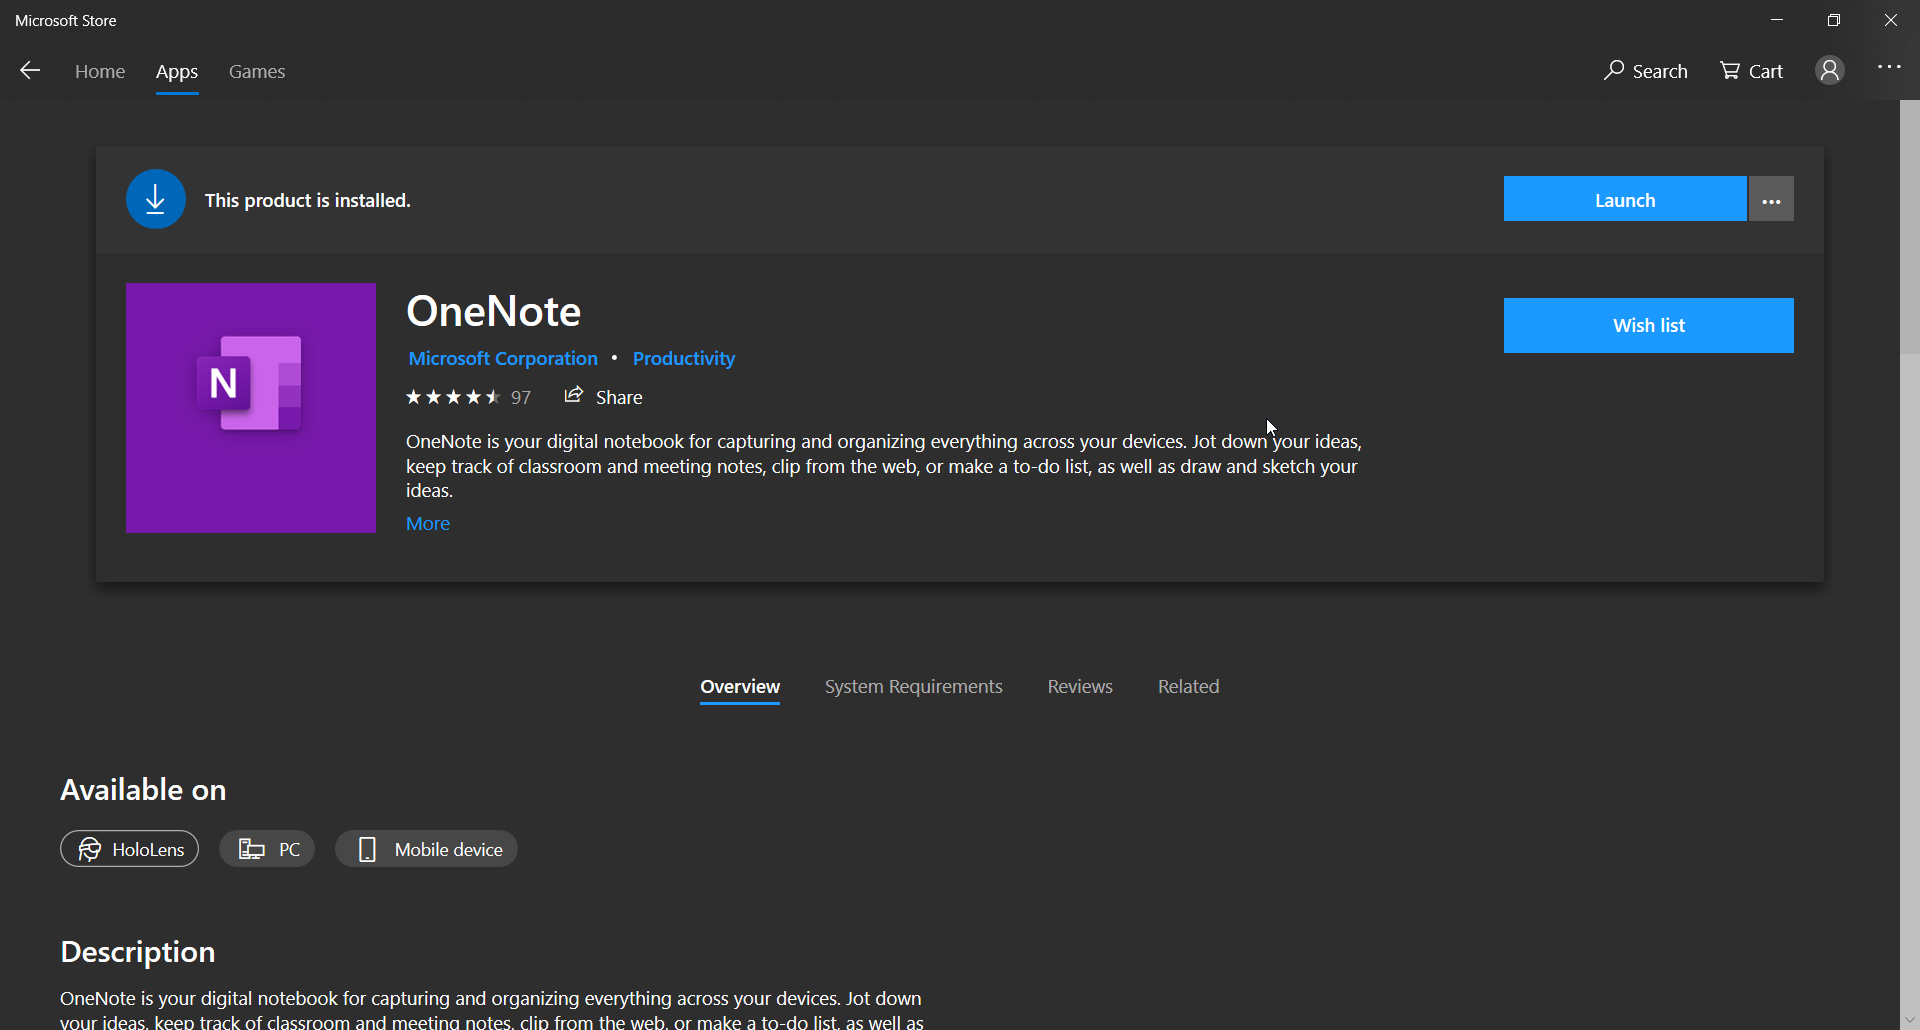Click the HoloLens headset icon
Viewport: 1920px width, 1030px height.
coord(89,849)
